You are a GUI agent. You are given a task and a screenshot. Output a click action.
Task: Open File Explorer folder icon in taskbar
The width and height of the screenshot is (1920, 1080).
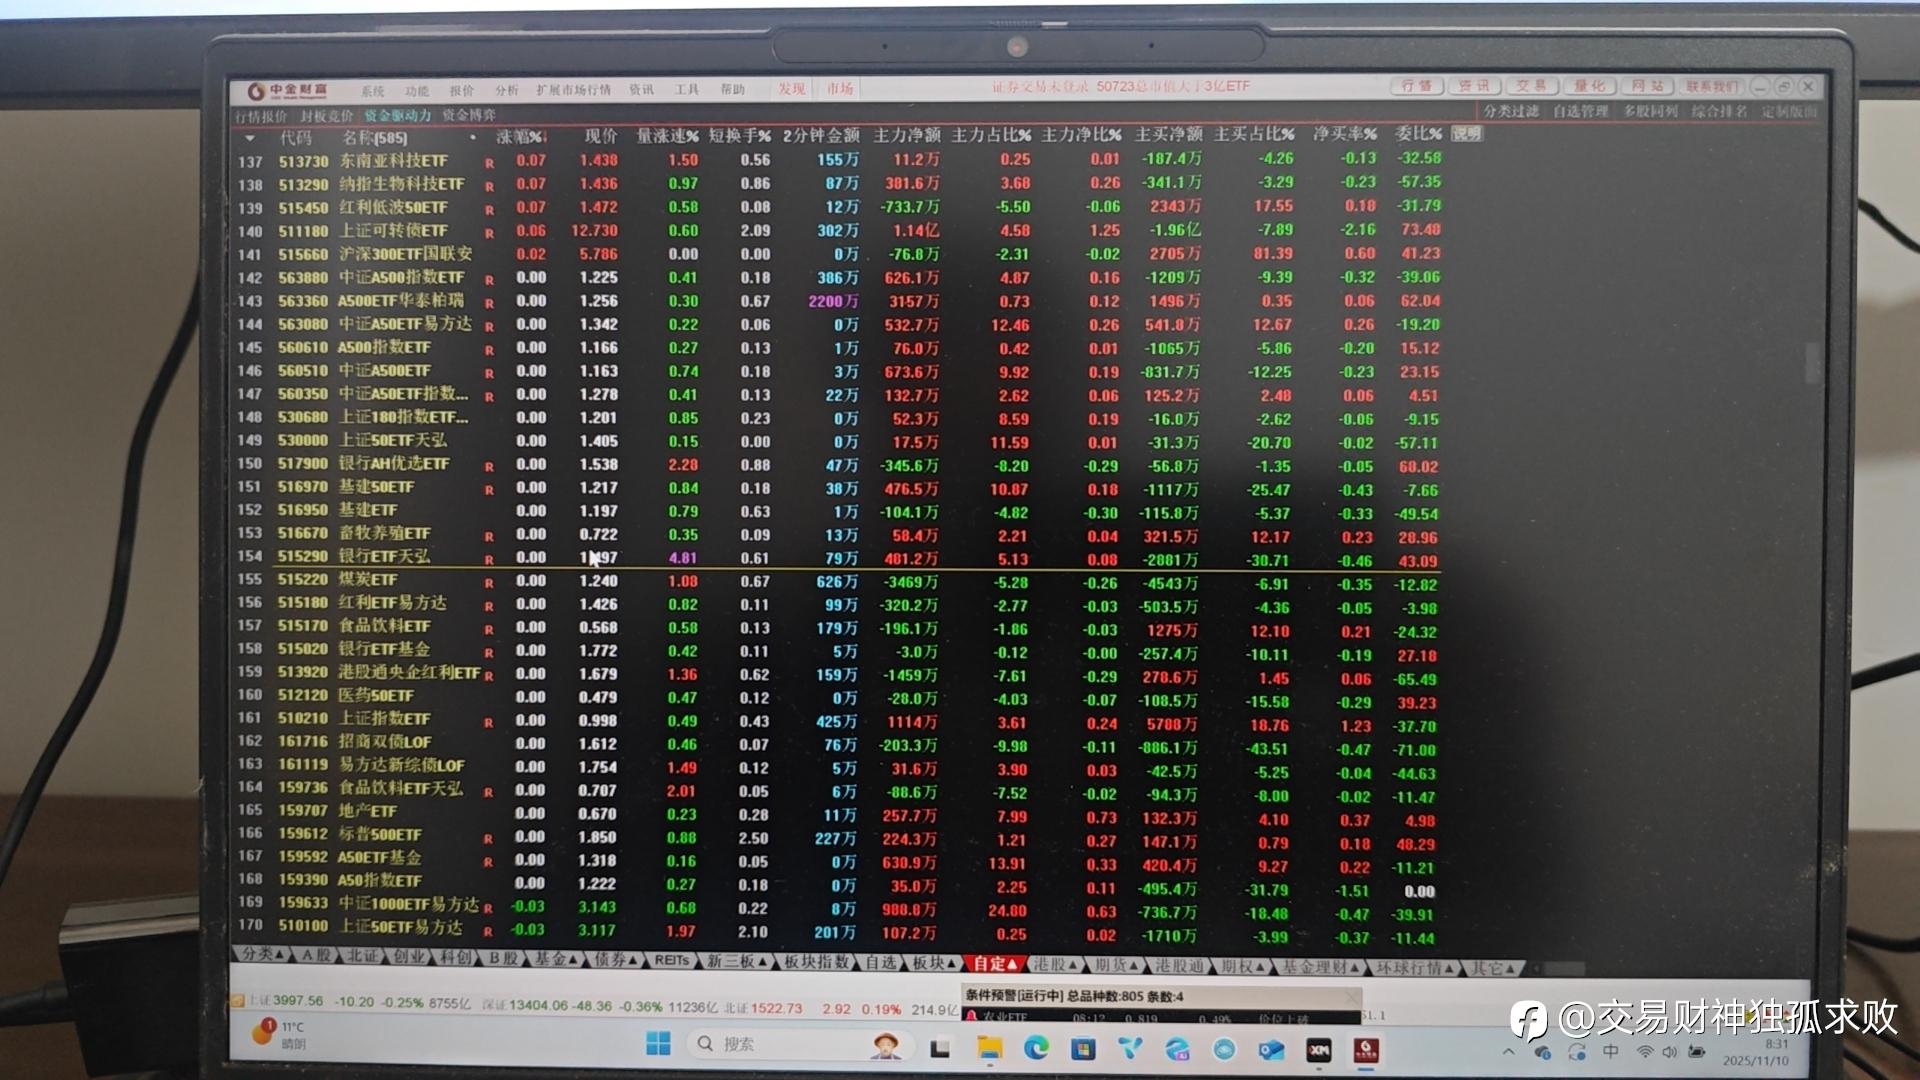pyautogui.click(x=989, y=1047)
